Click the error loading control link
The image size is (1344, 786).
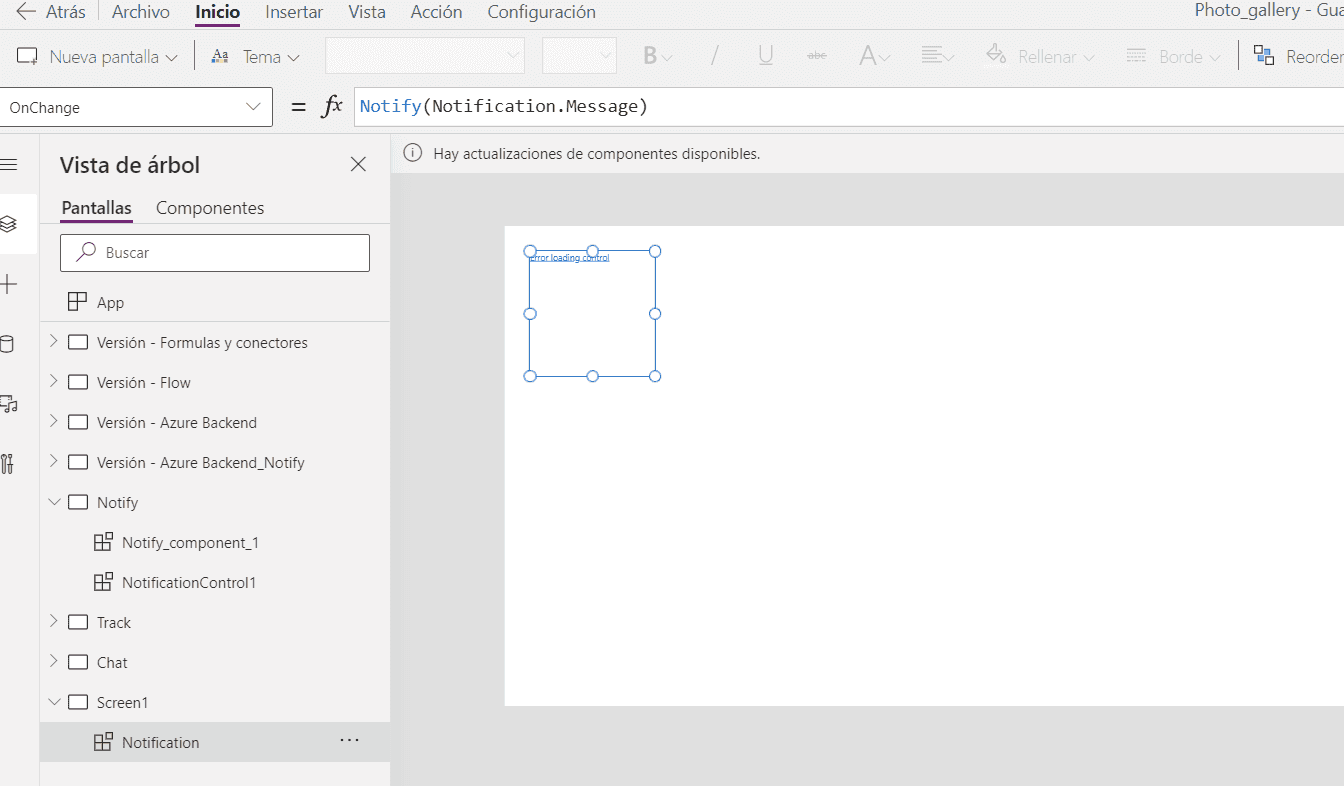click(569, 258)
